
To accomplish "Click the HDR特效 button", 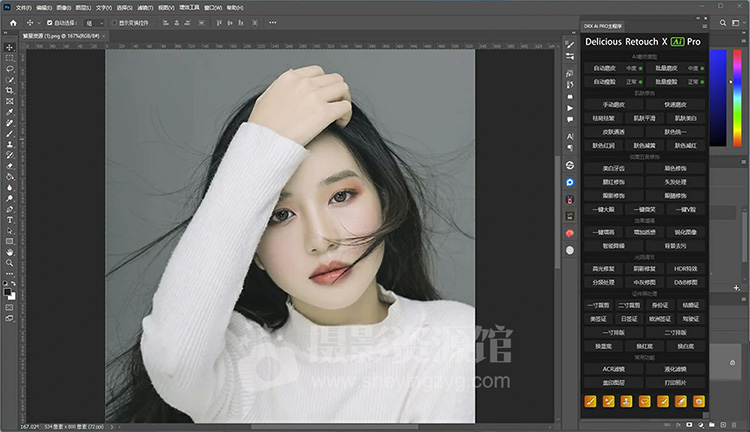I will 686,269.
